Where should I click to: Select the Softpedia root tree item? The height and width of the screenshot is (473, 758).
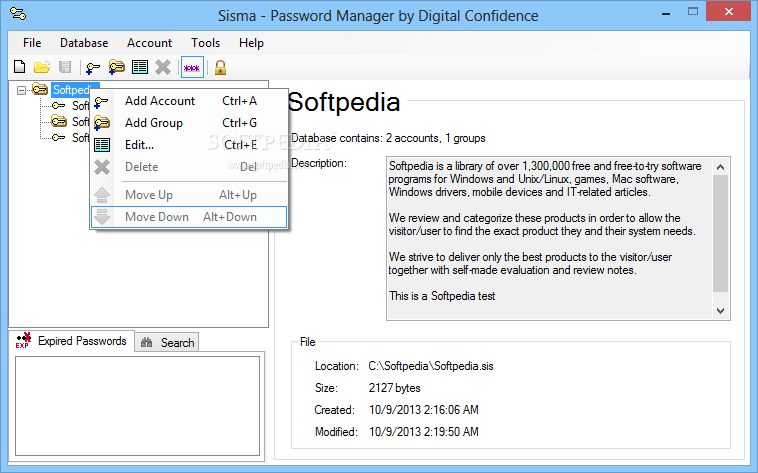(x=71, y=90)
